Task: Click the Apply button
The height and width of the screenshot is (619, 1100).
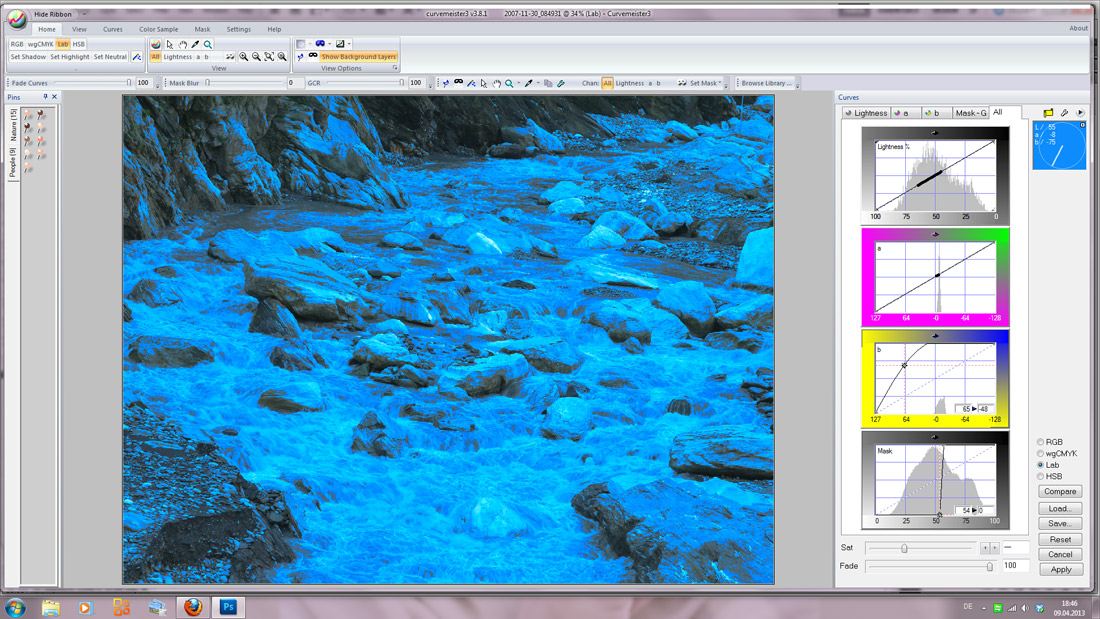Action: (1061, 570)
